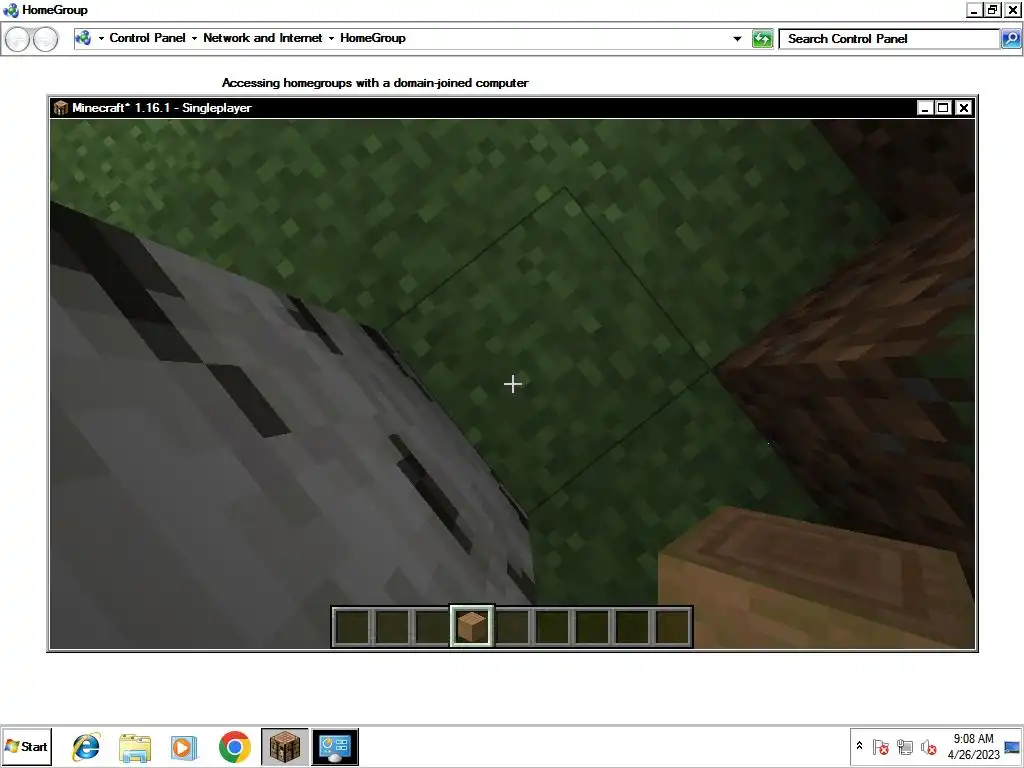Viewport: 1024px width, 768px height.
Task: Open File Explorer folder icon in taskbar
Action: point(135,747)
